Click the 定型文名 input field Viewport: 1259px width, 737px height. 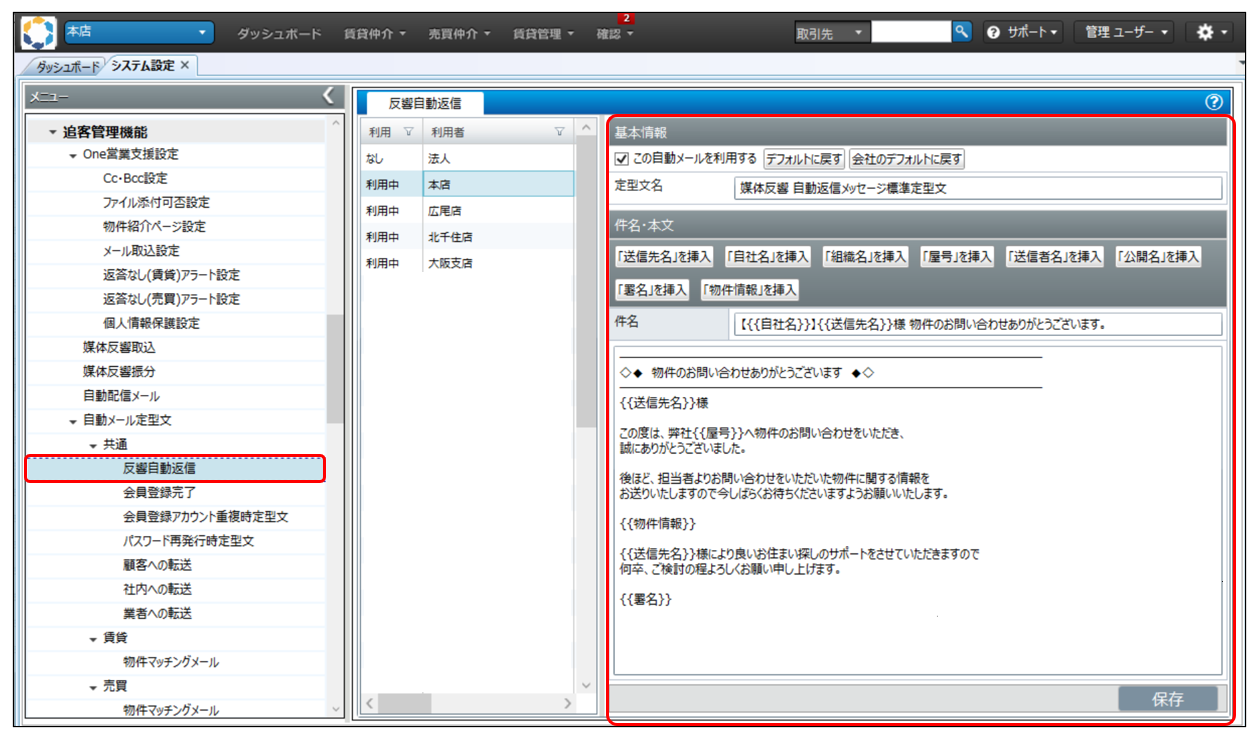[978, 187]
